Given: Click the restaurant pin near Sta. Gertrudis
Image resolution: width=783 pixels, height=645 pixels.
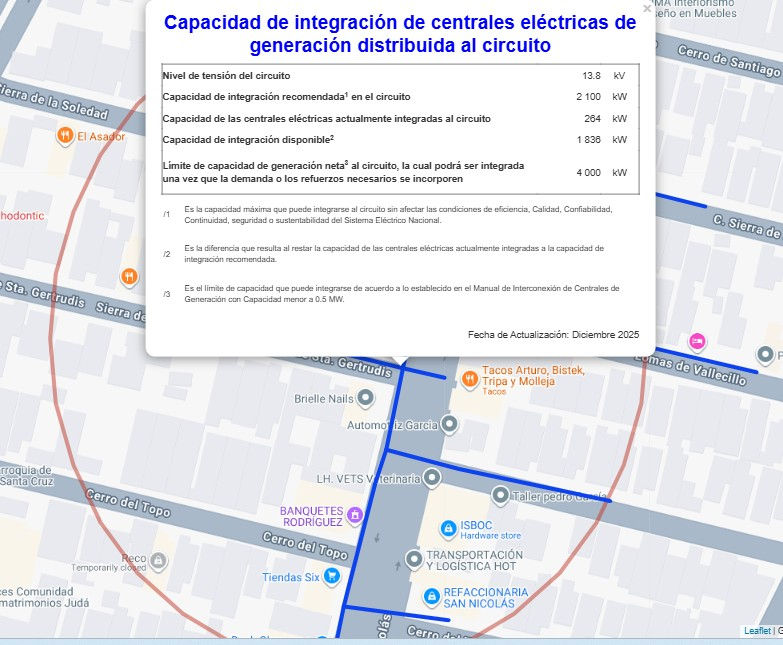Looking at the screenshot, I should [129, 277].
